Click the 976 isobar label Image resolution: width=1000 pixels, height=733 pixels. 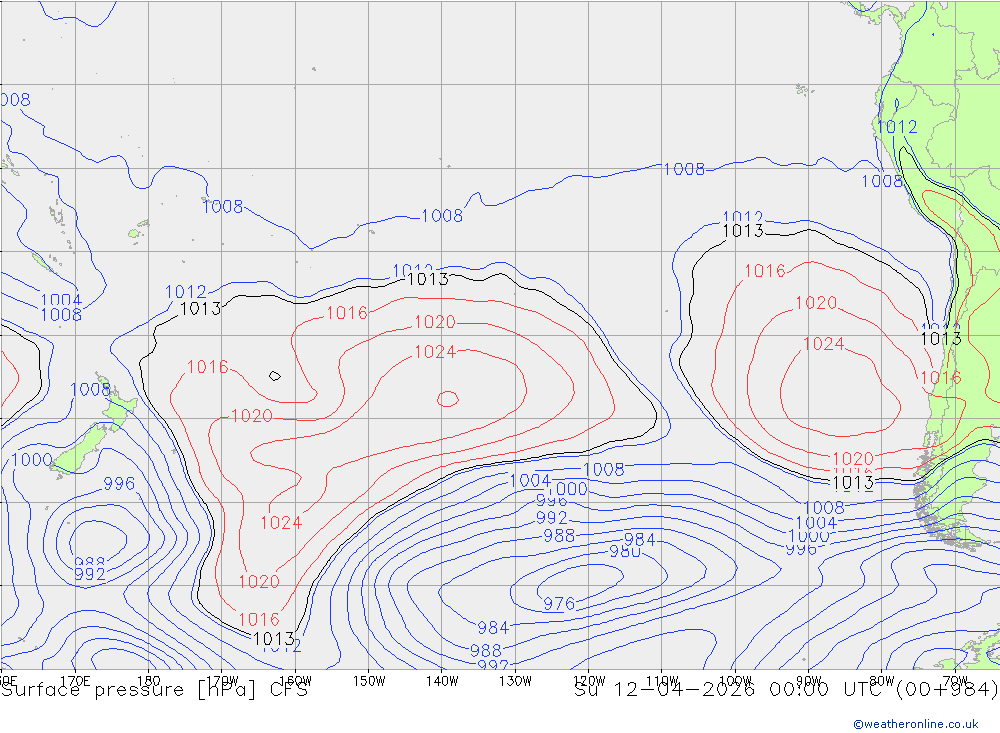coord(559,603)
